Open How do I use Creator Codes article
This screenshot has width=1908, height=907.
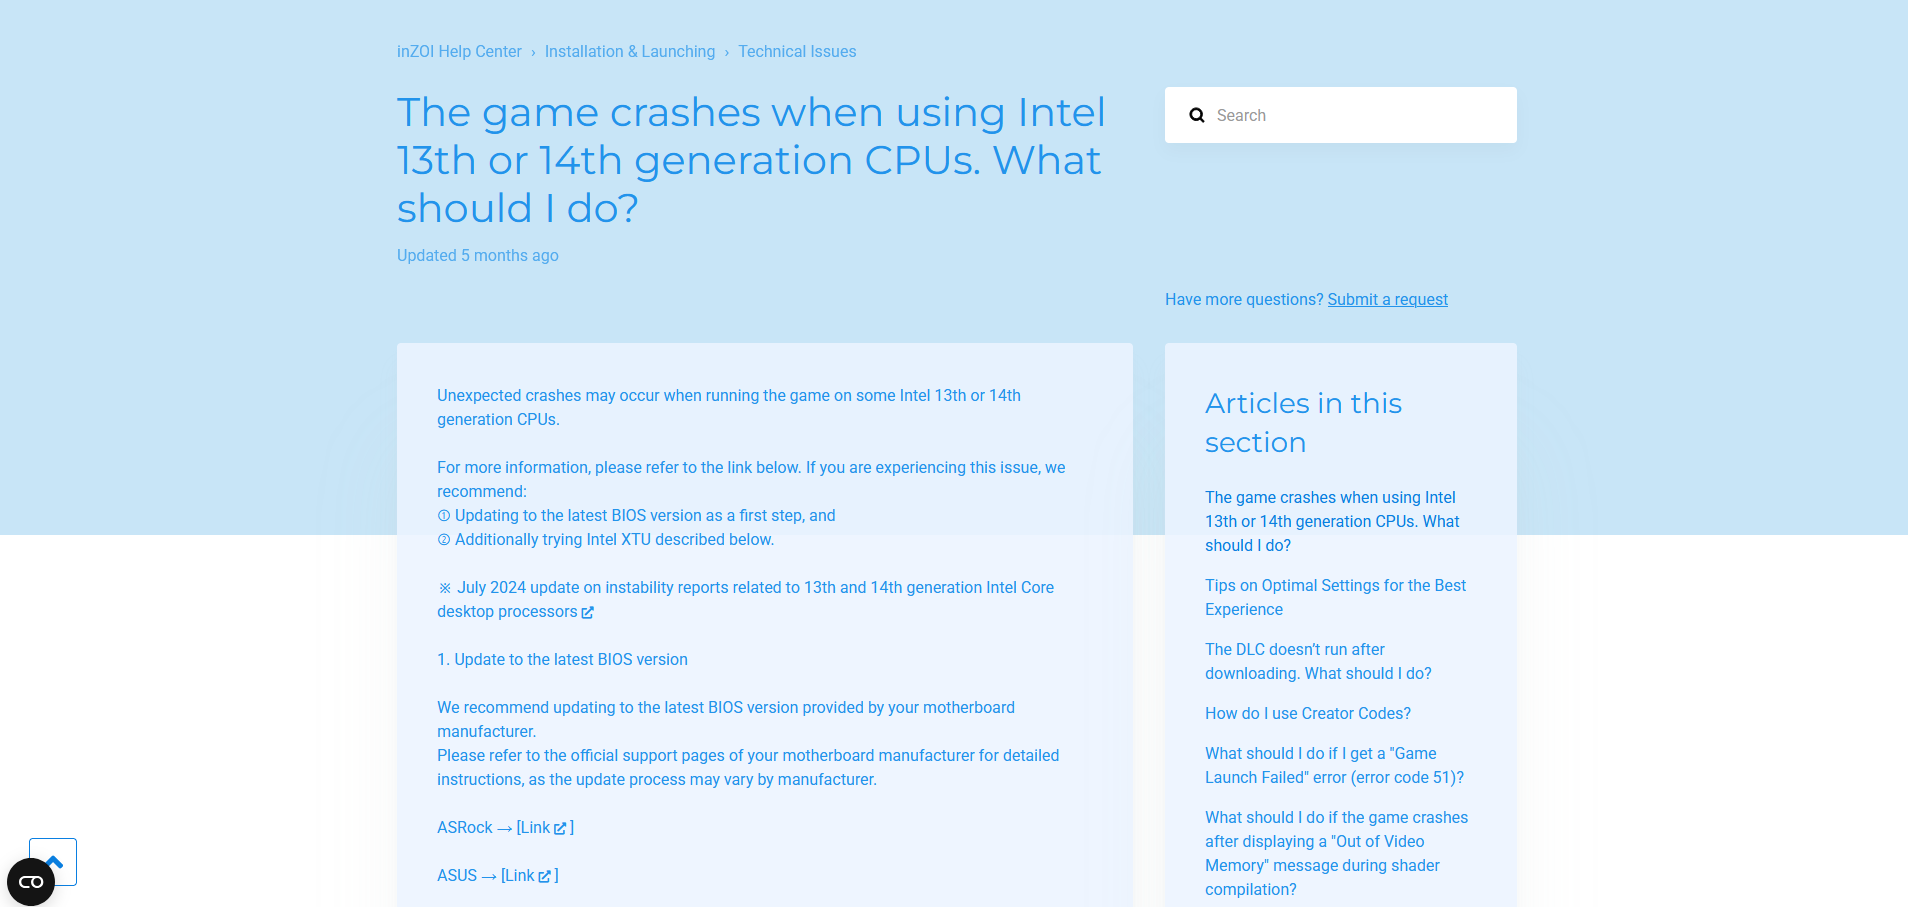tap(1308, 714)
